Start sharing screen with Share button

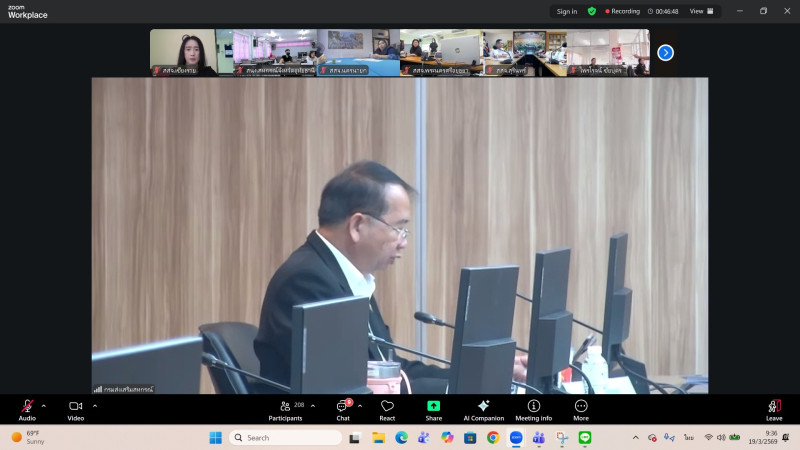[433, 408]
